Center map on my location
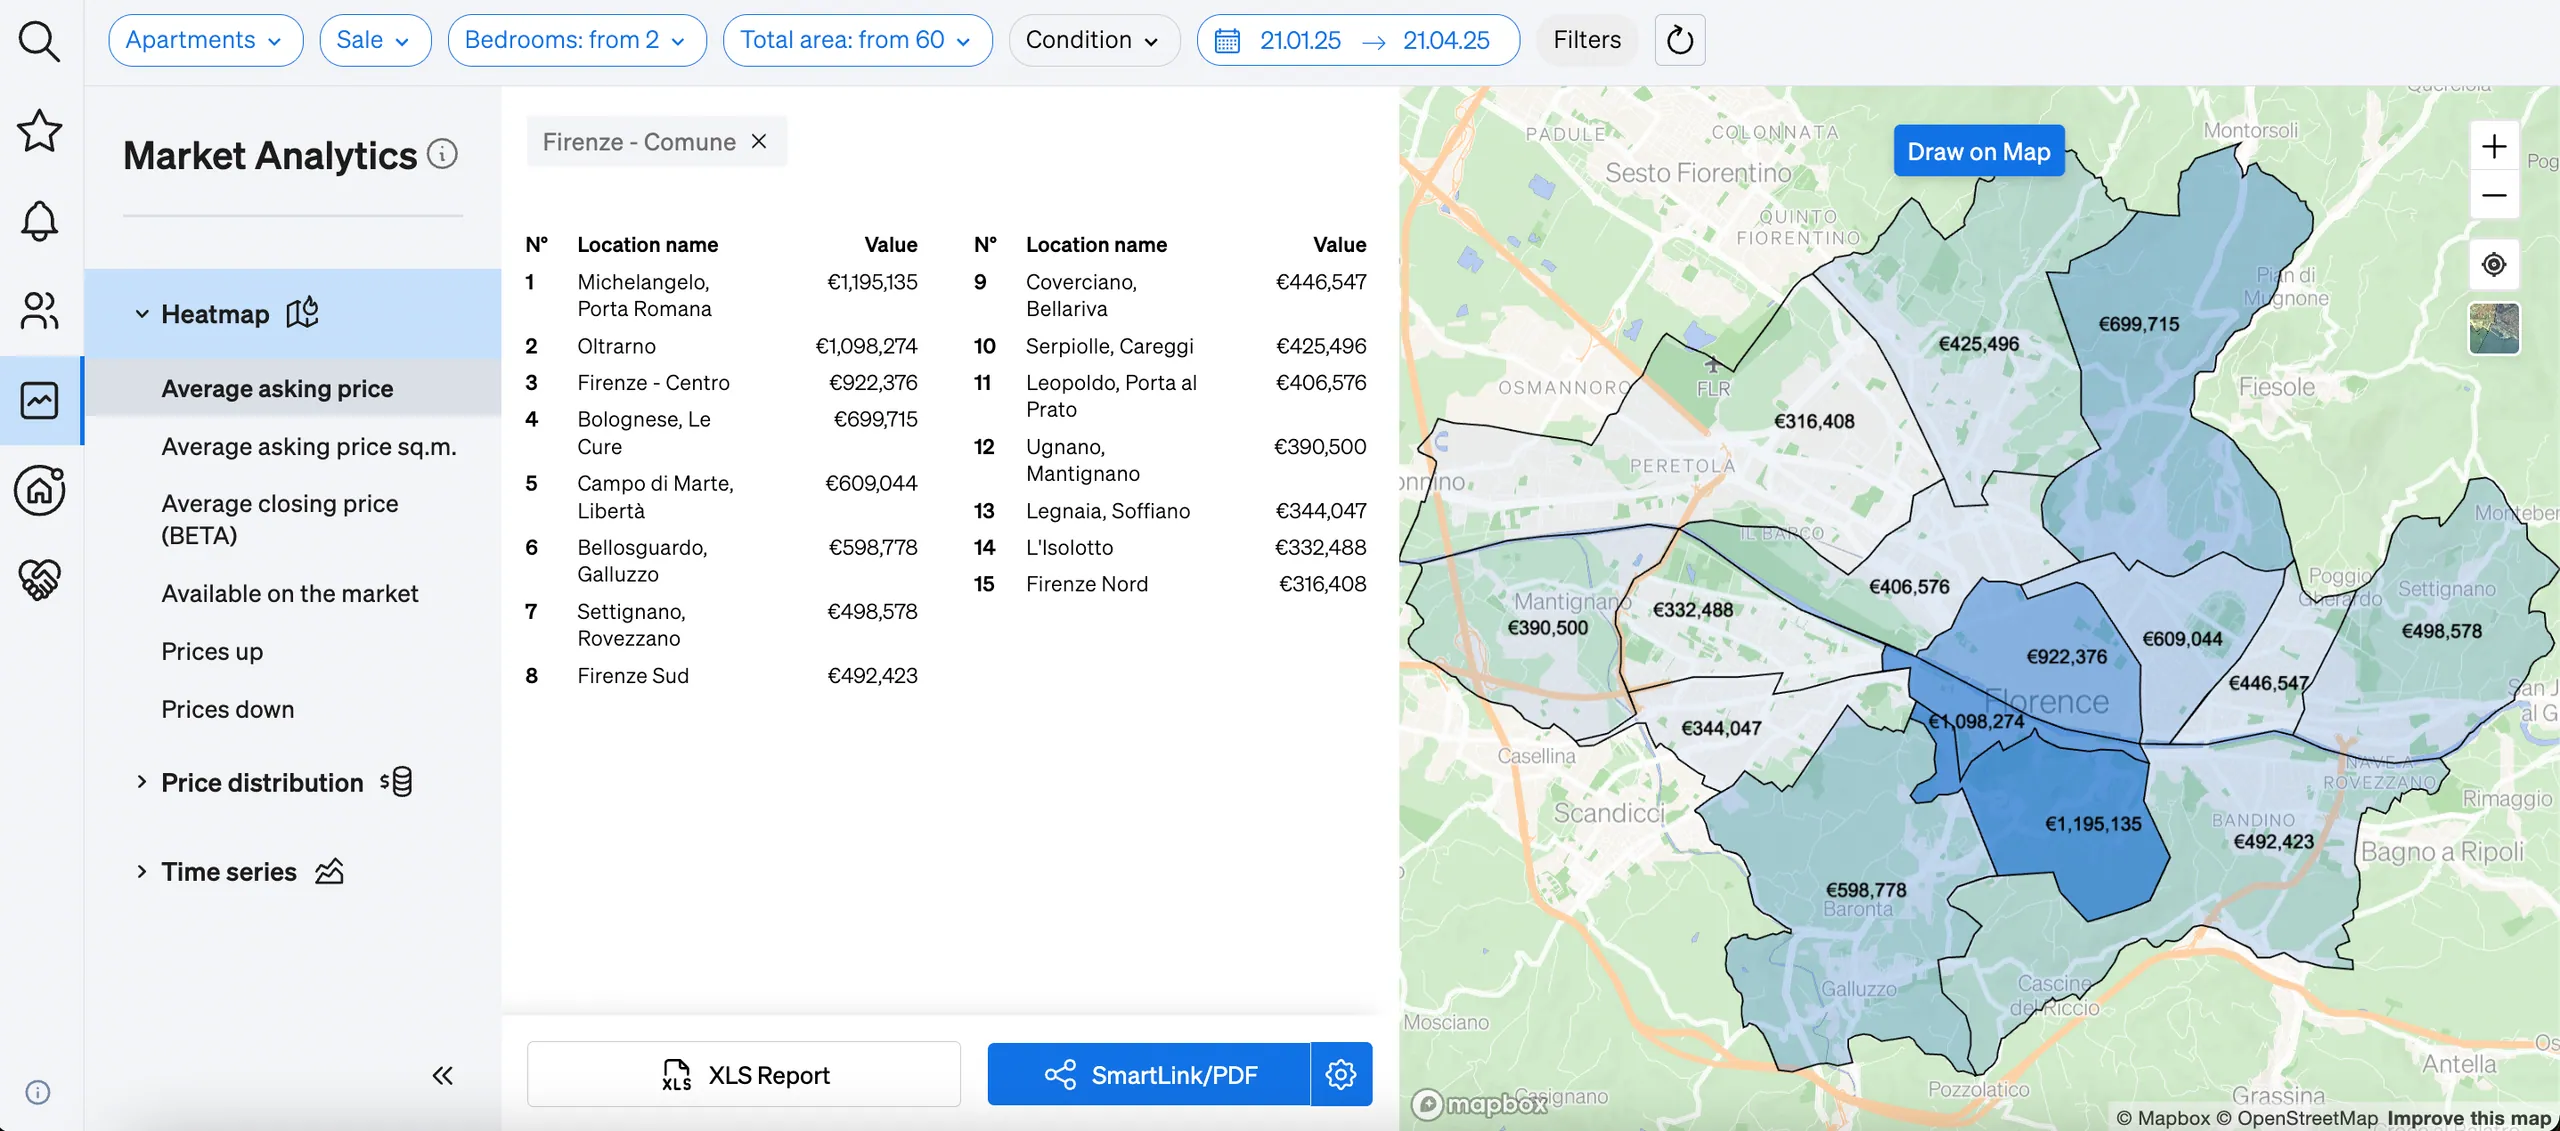 pyautogui.click(x=2494, y=264)
